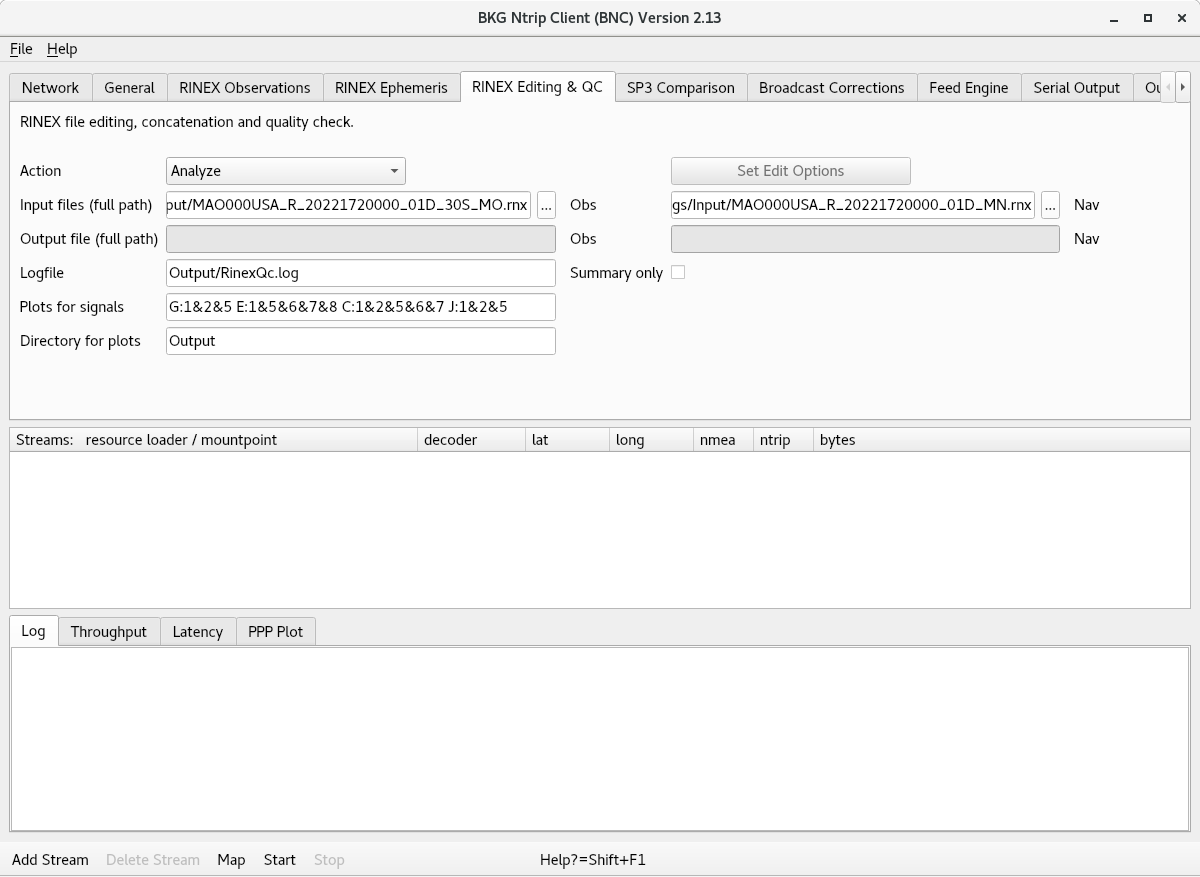Switch to the Network tab
The image size is (1200, 877).
coord(50,88)
